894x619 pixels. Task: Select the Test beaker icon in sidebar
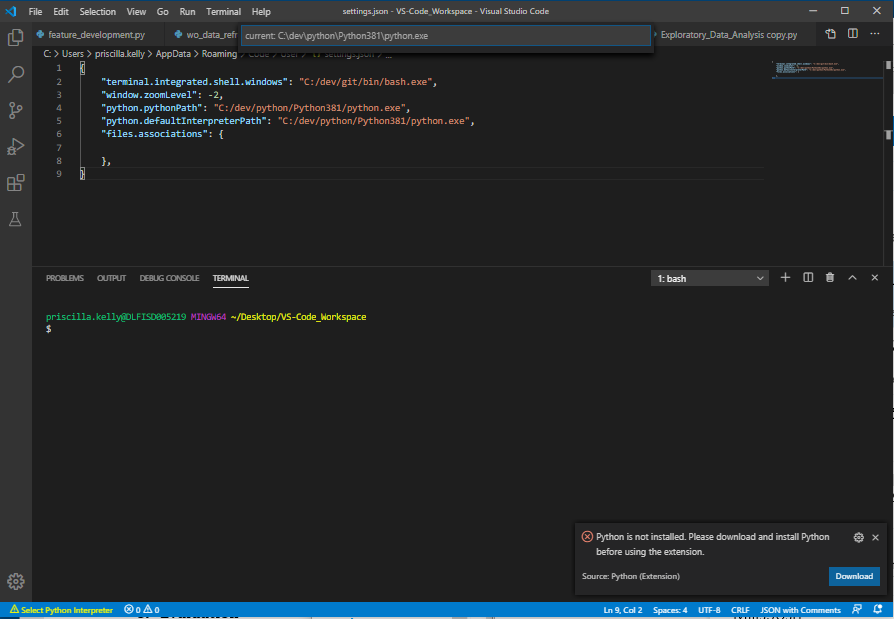[15, 219]
